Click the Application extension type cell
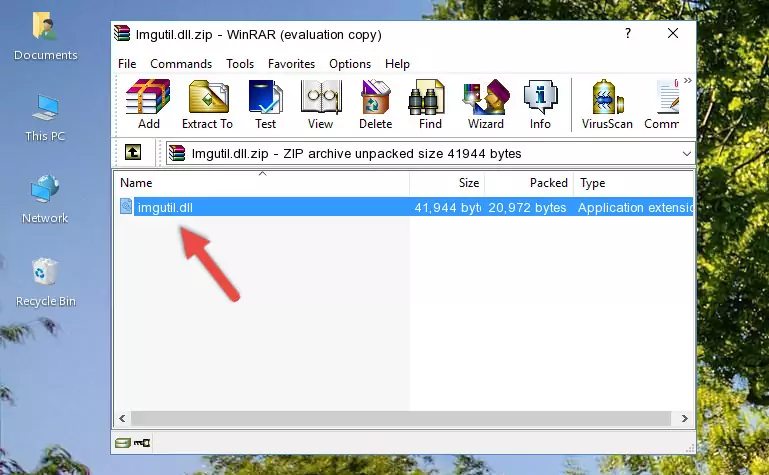769x475 pixels. click(x=635, y=208)
